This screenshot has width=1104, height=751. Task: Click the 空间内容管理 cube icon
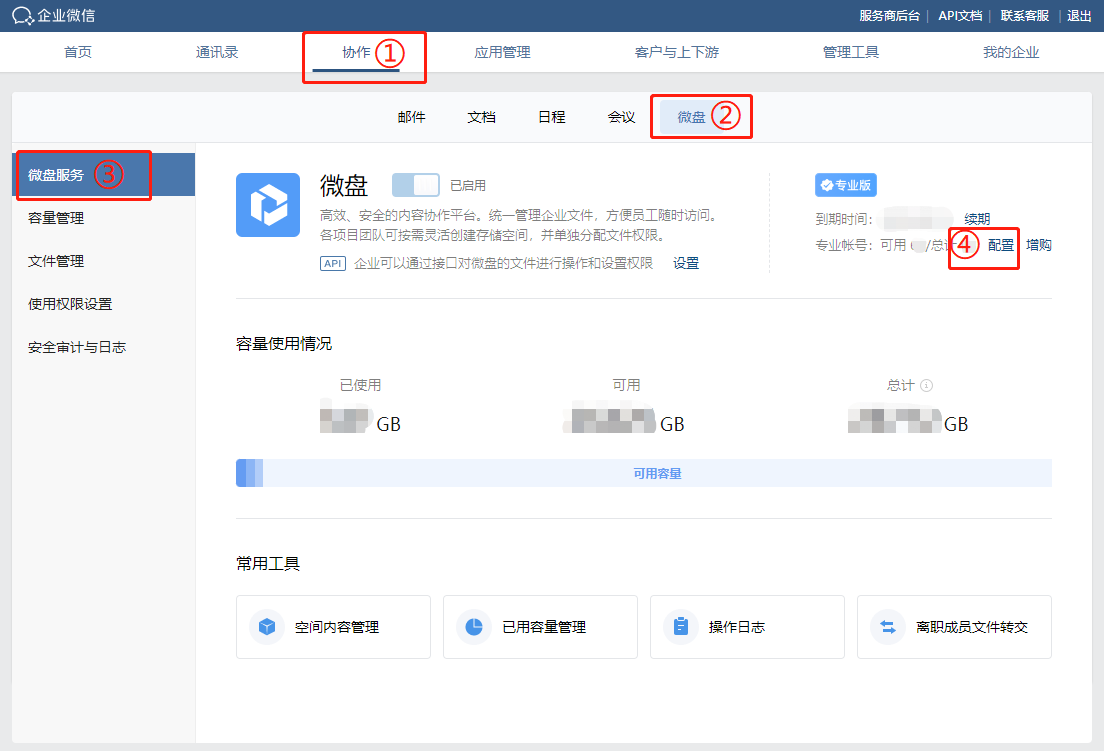(267, 626)
